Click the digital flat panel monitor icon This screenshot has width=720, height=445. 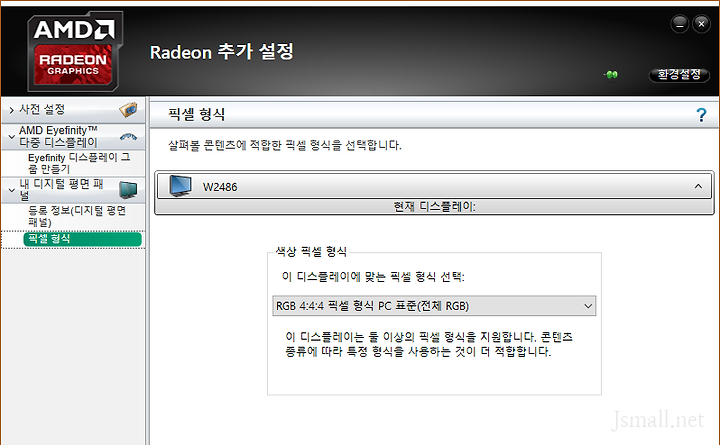point(128,190)
